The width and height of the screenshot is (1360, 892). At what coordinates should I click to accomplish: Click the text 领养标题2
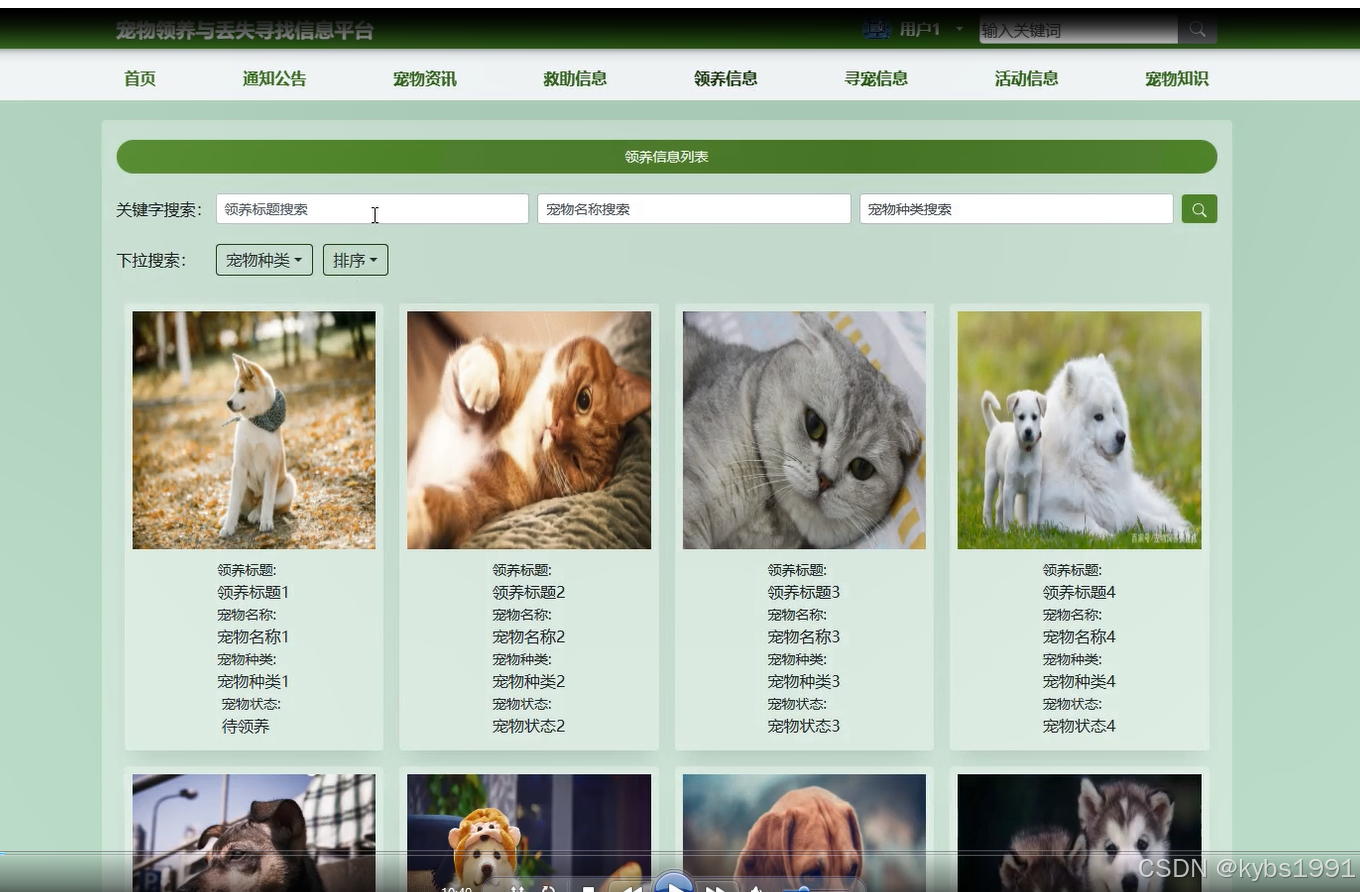pos(529,592)
